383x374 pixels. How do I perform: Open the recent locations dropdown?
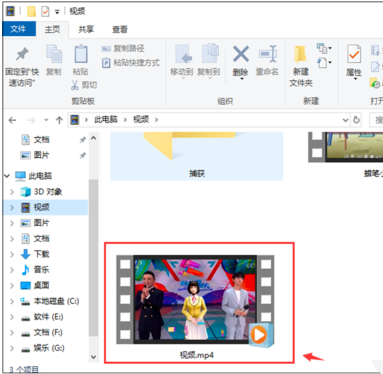coord(46,120)
